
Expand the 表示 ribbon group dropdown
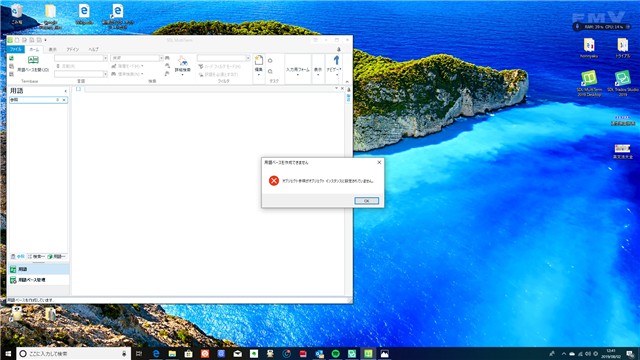pos(318,70)
